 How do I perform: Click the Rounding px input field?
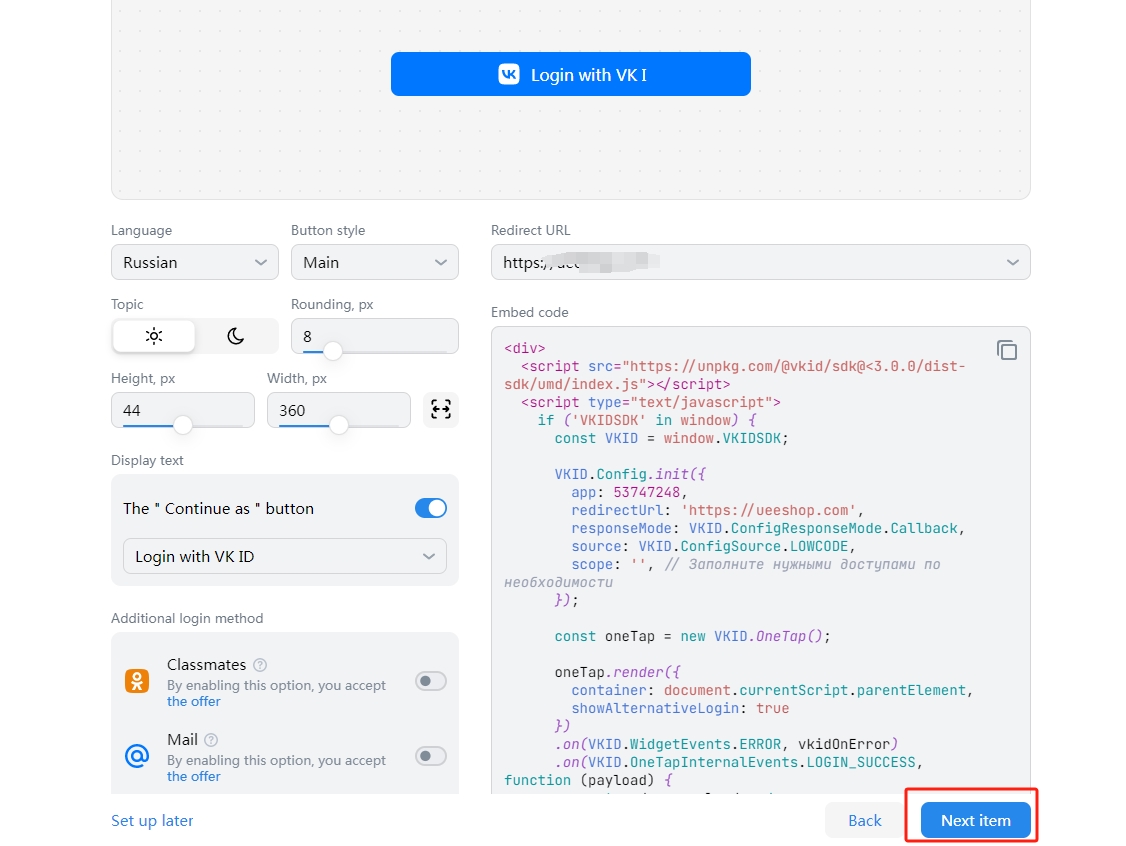point(374,335)
